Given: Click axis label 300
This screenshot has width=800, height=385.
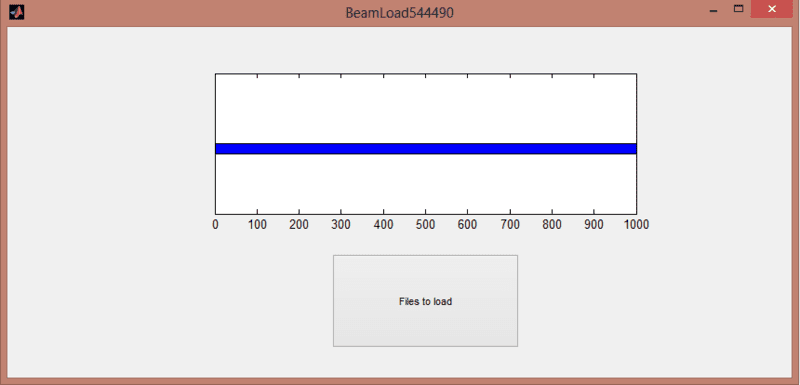Looking at the screenshot, I should coord(341,225).
